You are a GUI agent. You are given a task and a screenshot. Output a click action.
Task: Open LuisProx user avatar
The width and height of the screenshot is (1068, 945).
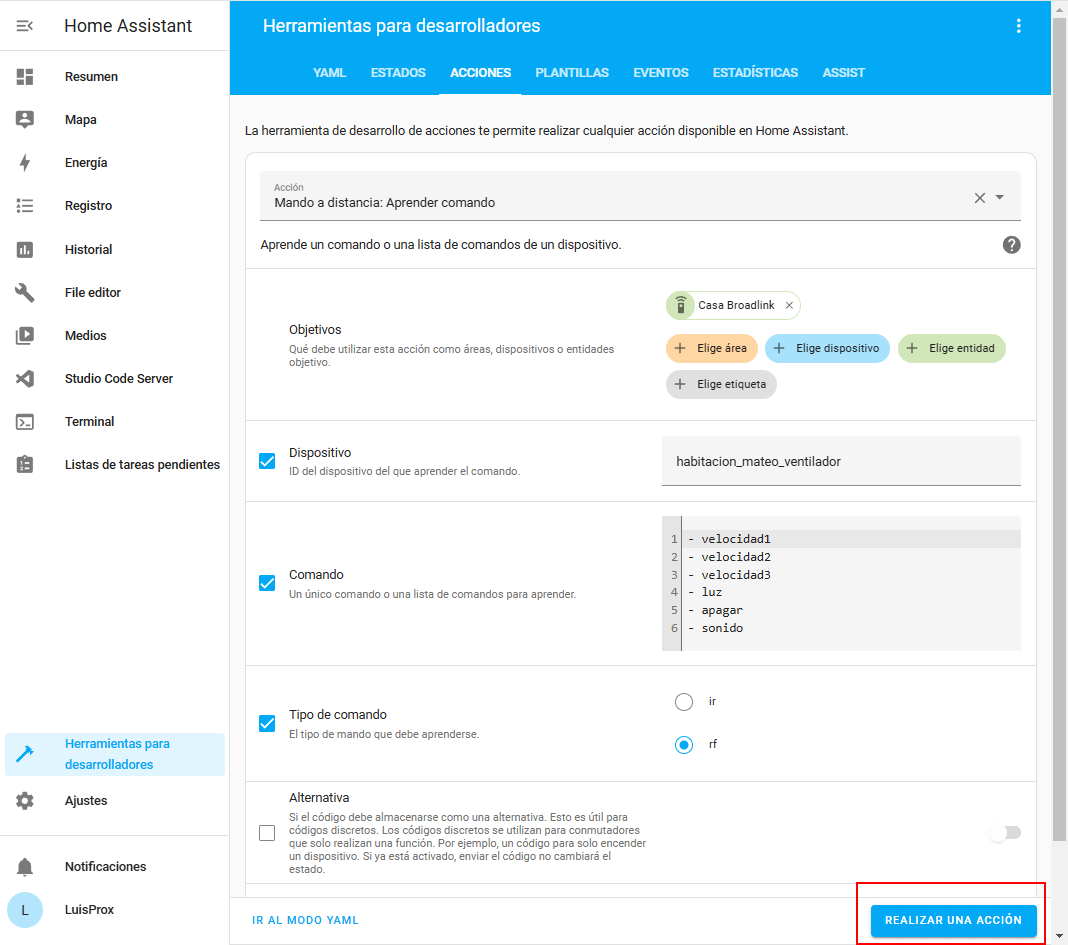click(25, 910)
